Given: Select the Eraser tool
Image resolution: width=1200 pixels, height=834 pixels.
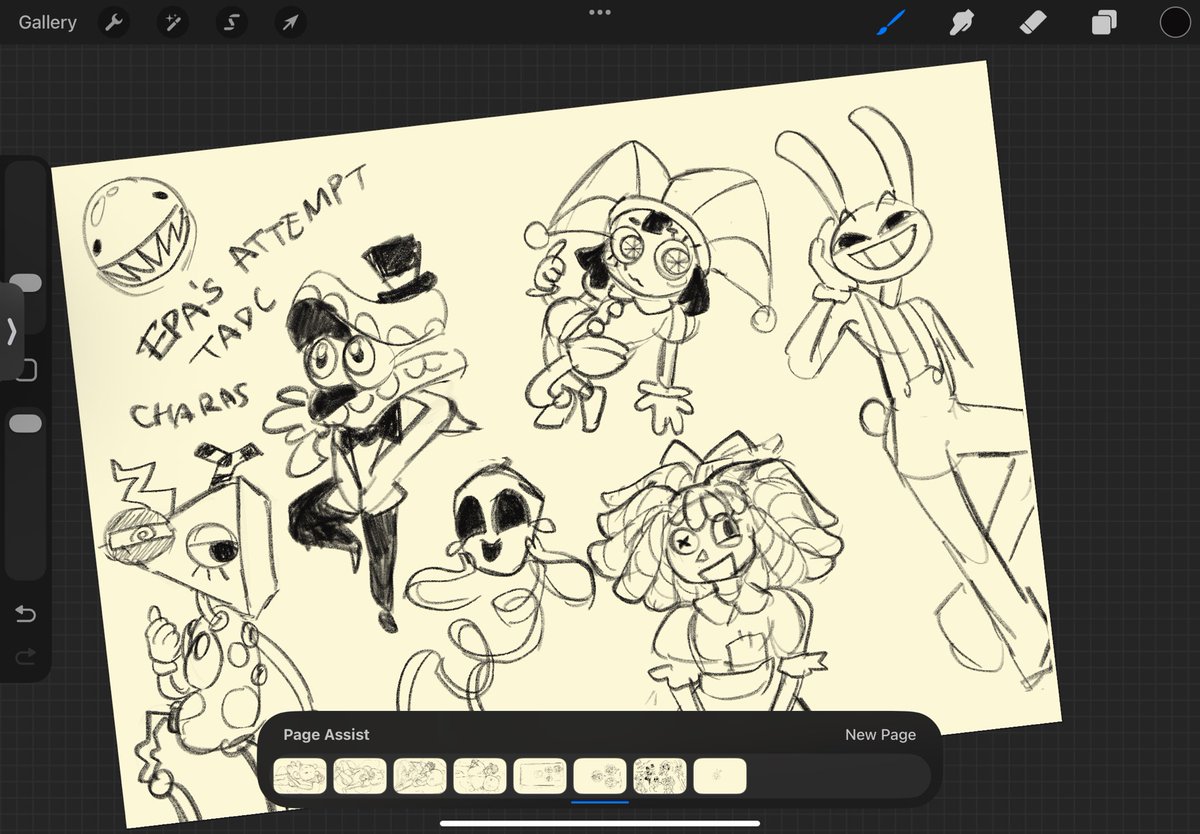Looking at the screenshot, I should [1033, 23].
